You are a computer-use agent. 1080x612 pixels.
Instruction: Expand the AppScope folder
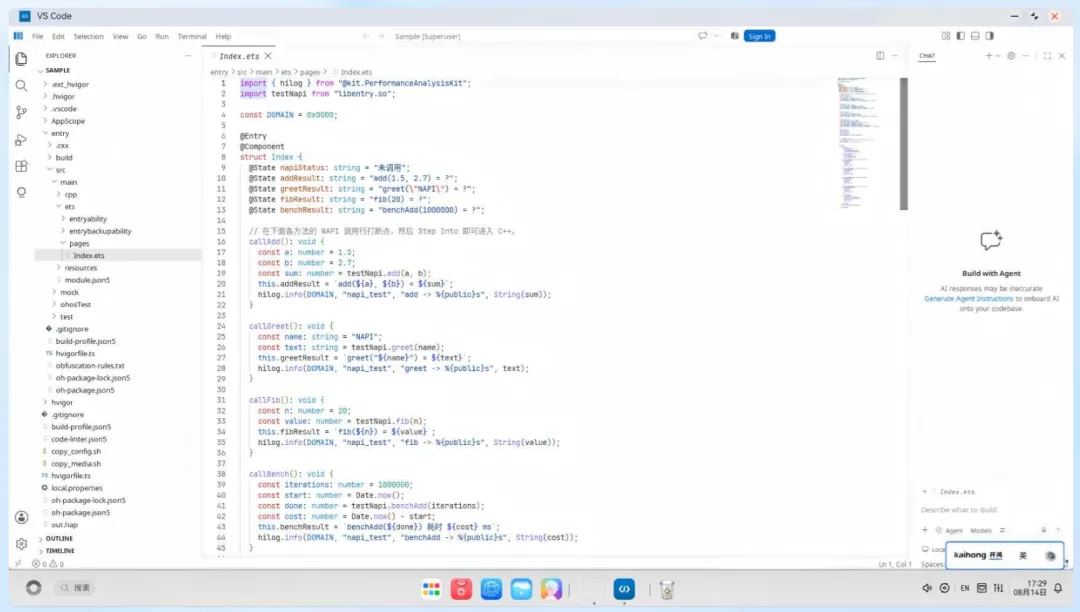click(x=68, y=120)
